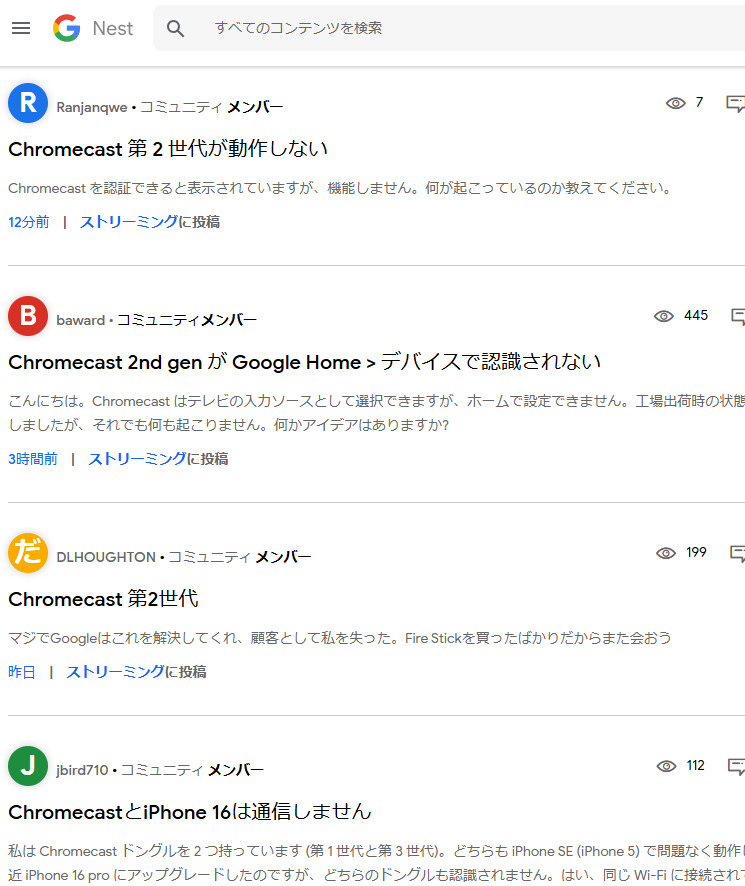Viewport: 745px width, 886px height.
Task: Open the hamburger navigation menu
Action: (x=21, y=28)
